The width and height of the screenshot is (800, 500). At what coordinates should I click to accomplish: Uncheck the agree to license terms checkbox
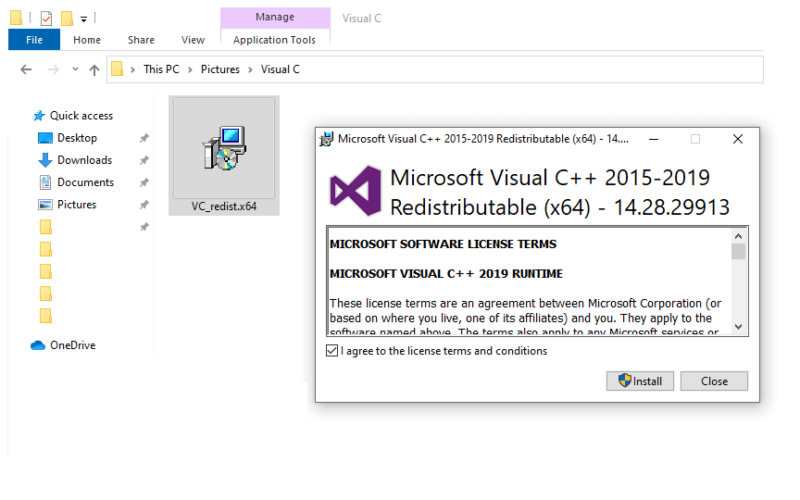pyautogui.click(x=332, y=351)
